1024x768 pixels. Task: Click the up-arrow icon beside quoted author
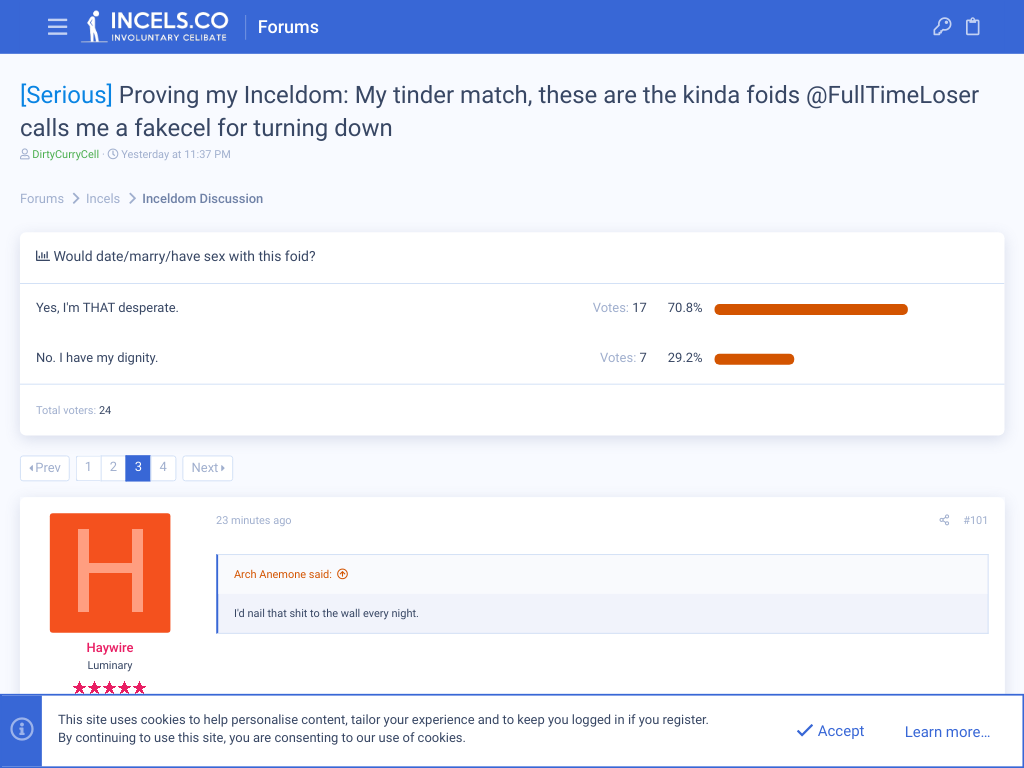[343, 574]
